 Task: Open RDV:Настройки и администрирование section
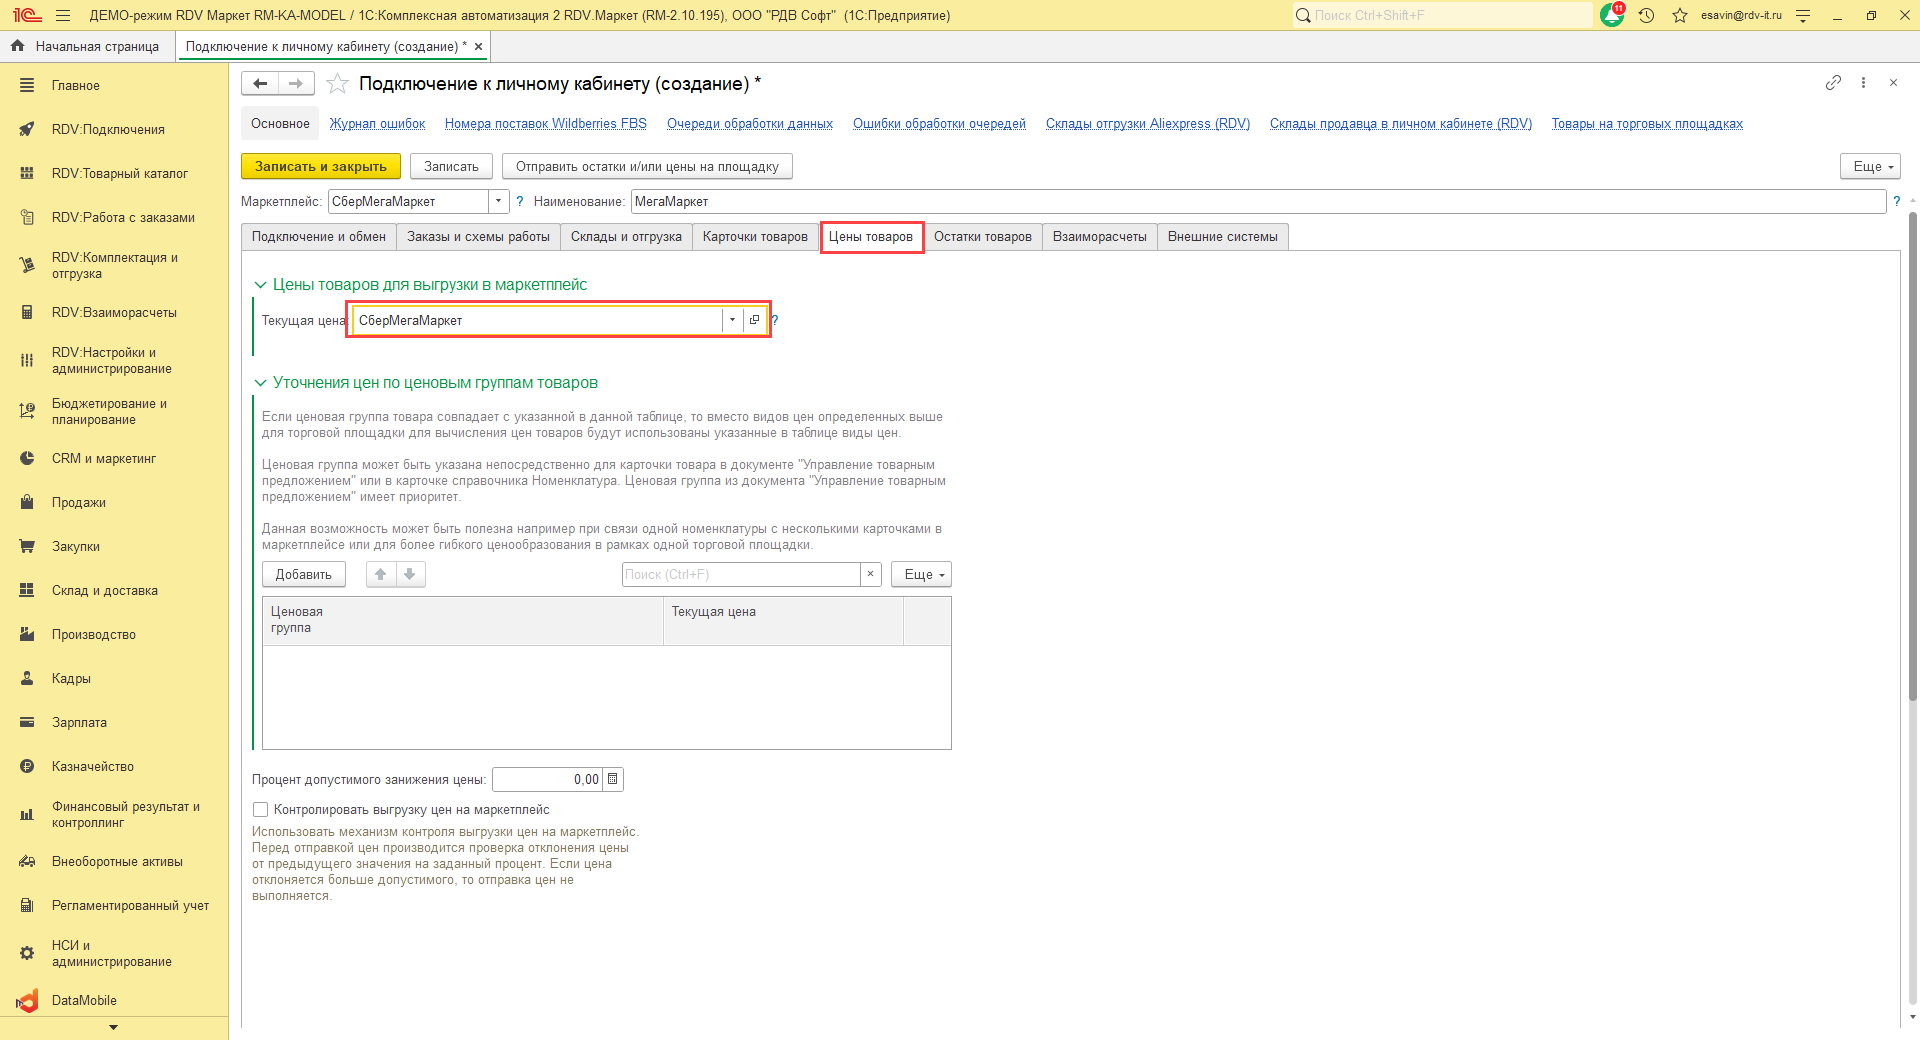(114, 361)
